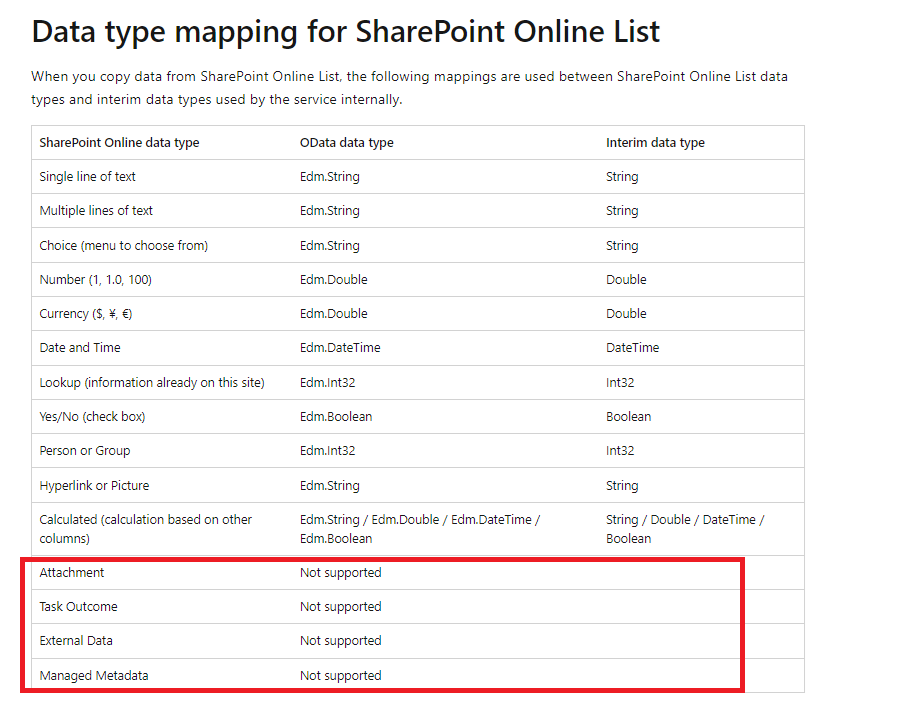Viewport: 901px width, 707px height.
Task: Click the 'Date and Time' cell
Action: (x=80, y=347)
